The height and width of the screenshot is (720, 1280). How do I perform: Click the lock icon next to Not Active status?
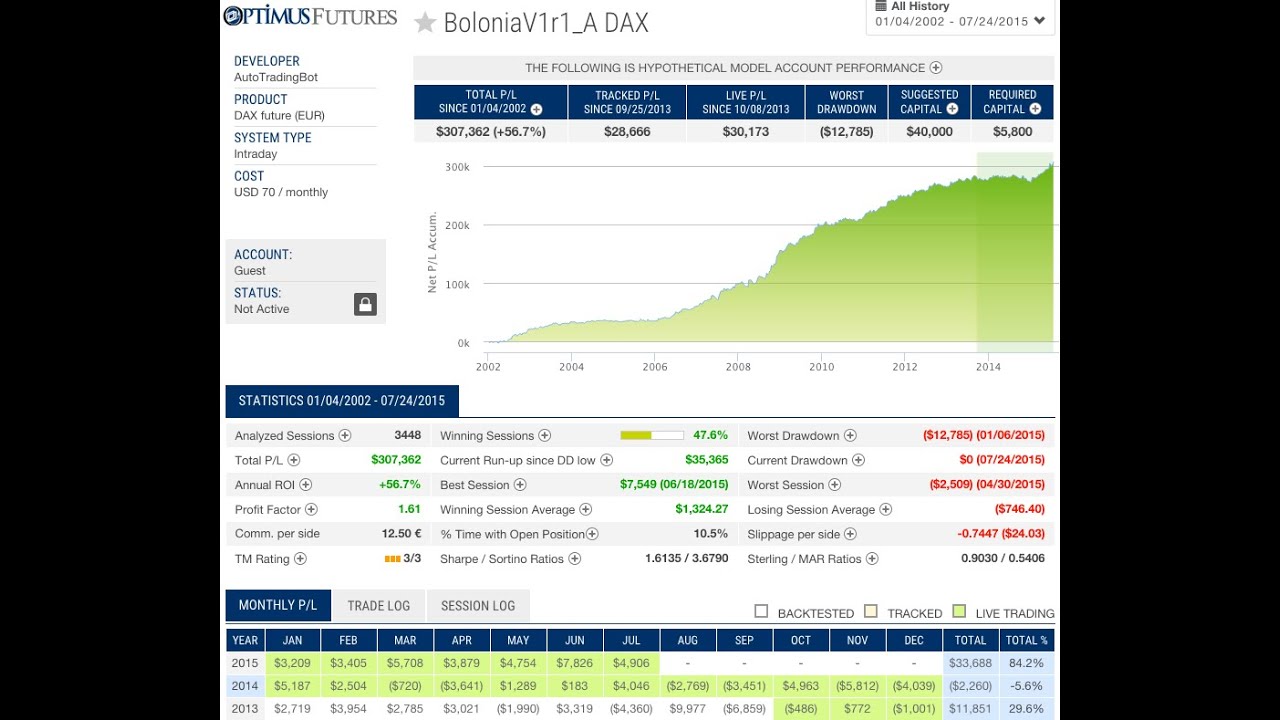pos(367,301)
